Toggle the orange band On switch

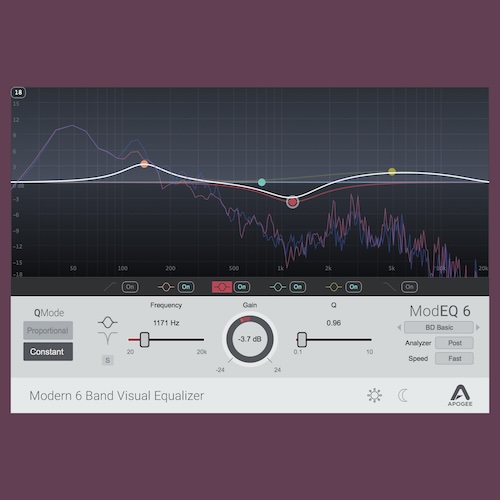click(x=186, y=287)
